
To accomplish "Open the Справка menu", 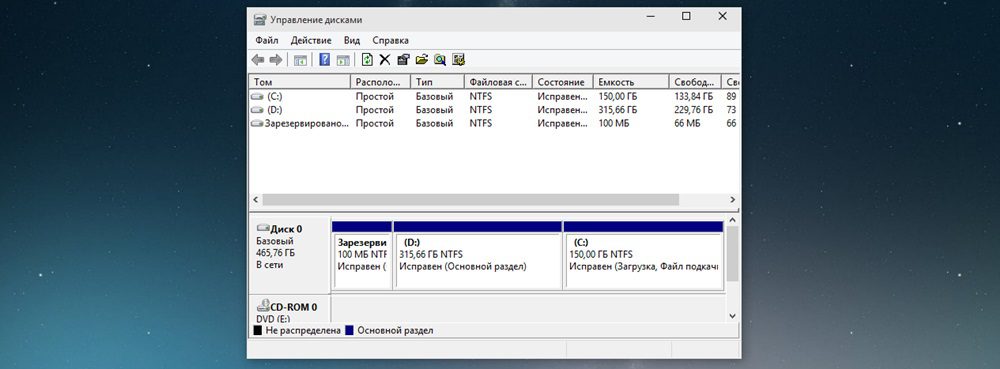I will click(390, 40).
